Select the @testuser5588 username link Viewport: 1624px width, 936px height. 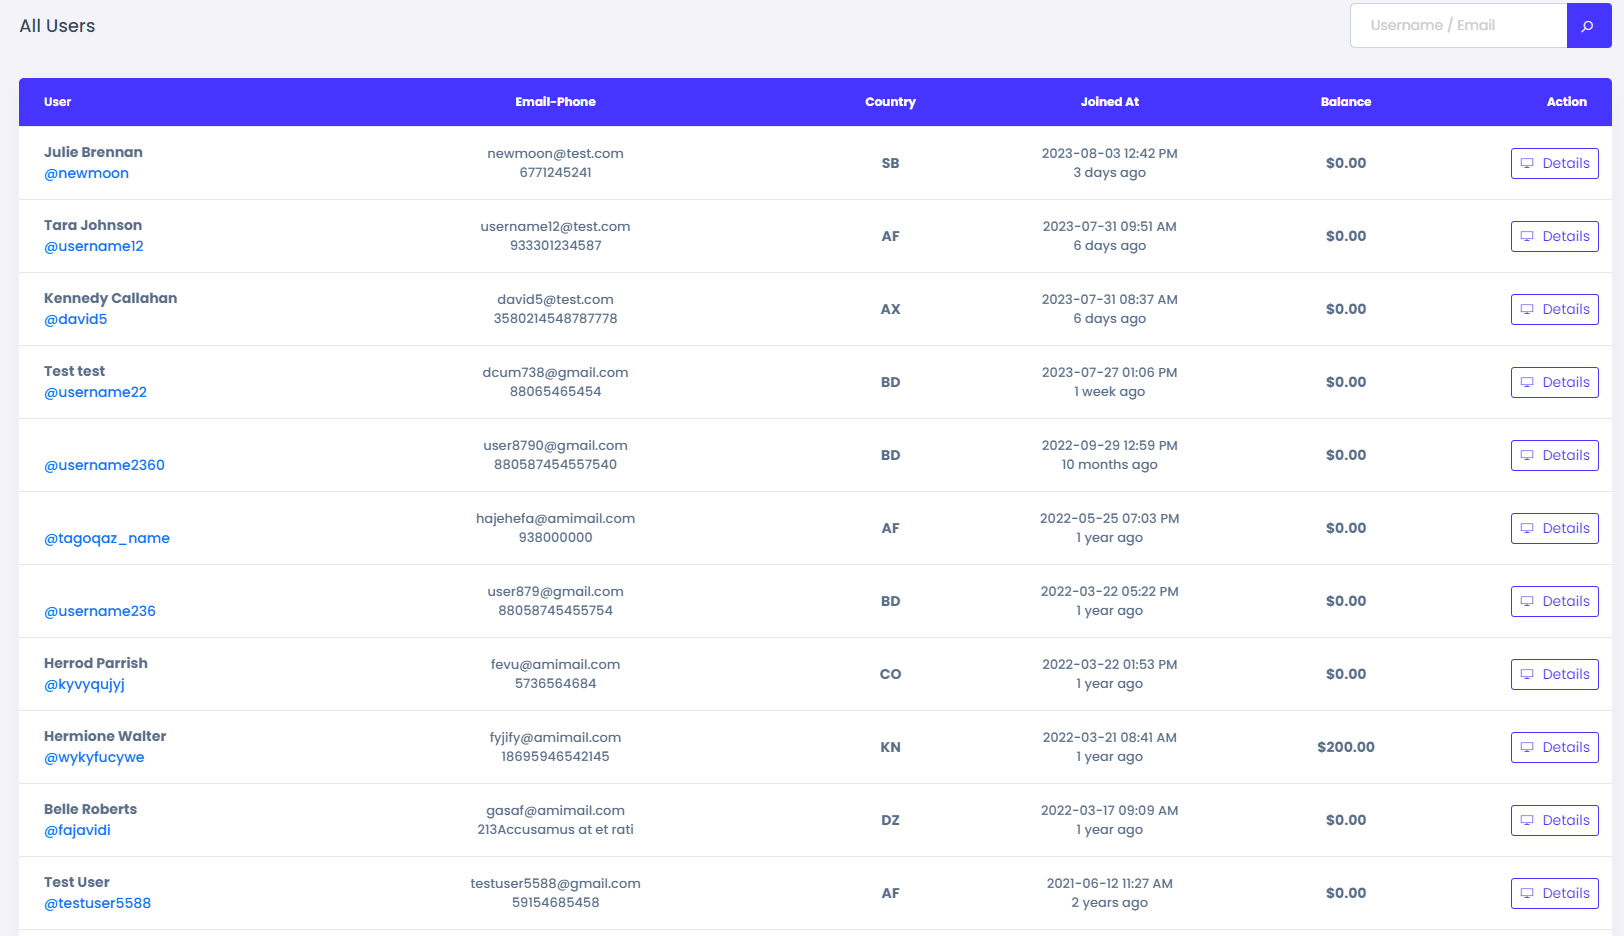point(97,903)
